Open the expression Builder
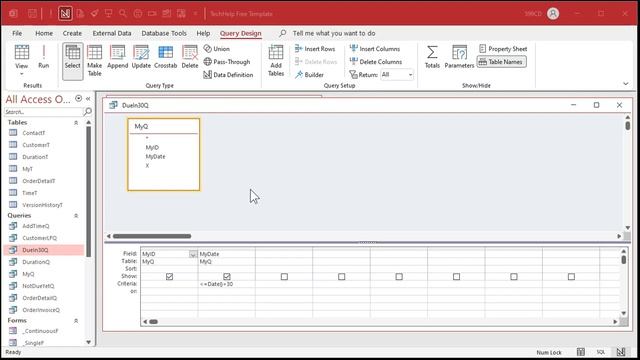This screenshot has height=360, width=640. pos(309,75)
